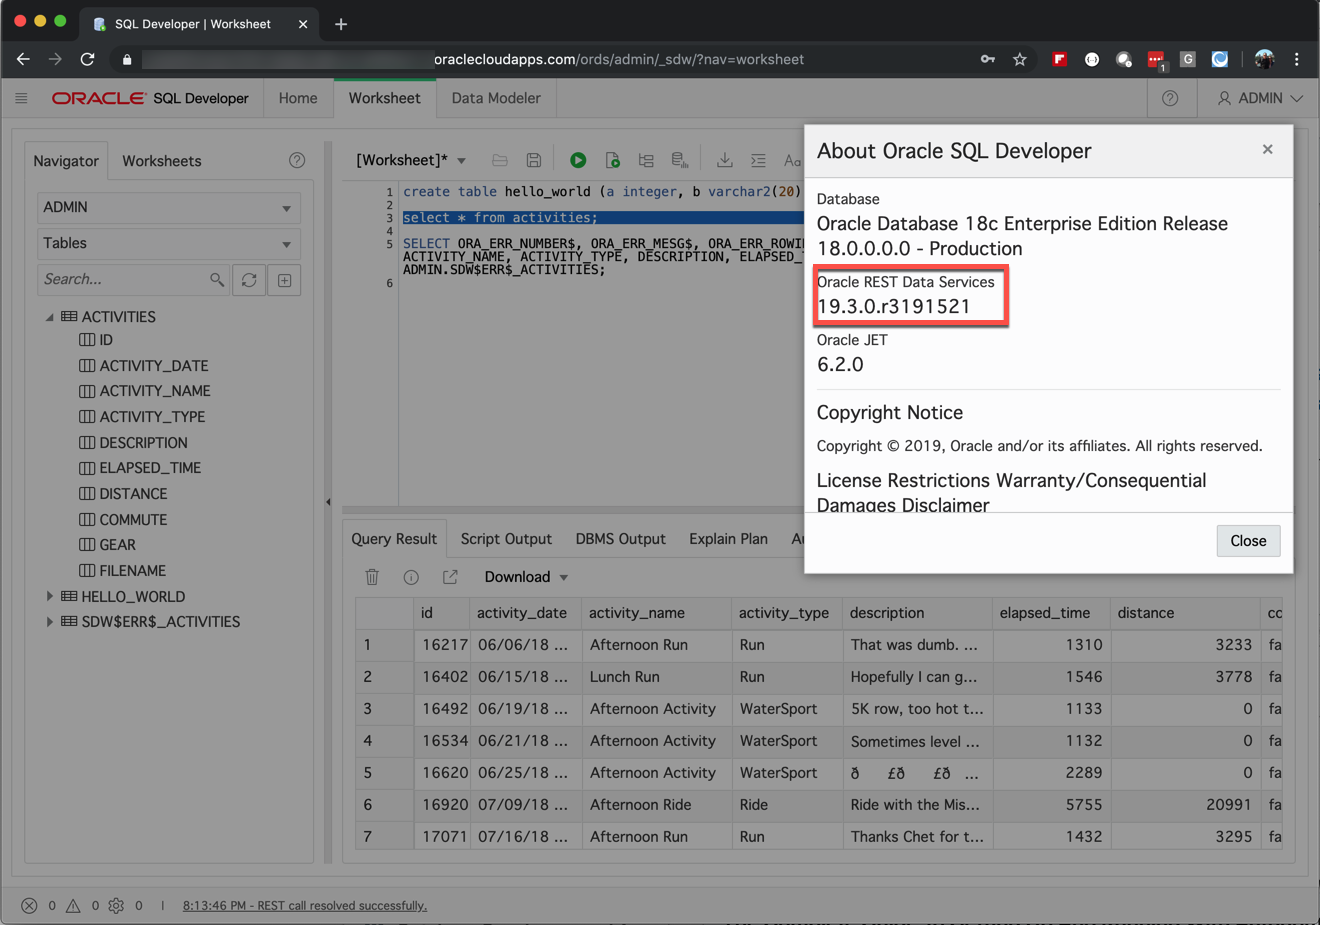Click the highlighted select * from activities line
This screenshot has width=1320, height=925.
tap(500, 218)
